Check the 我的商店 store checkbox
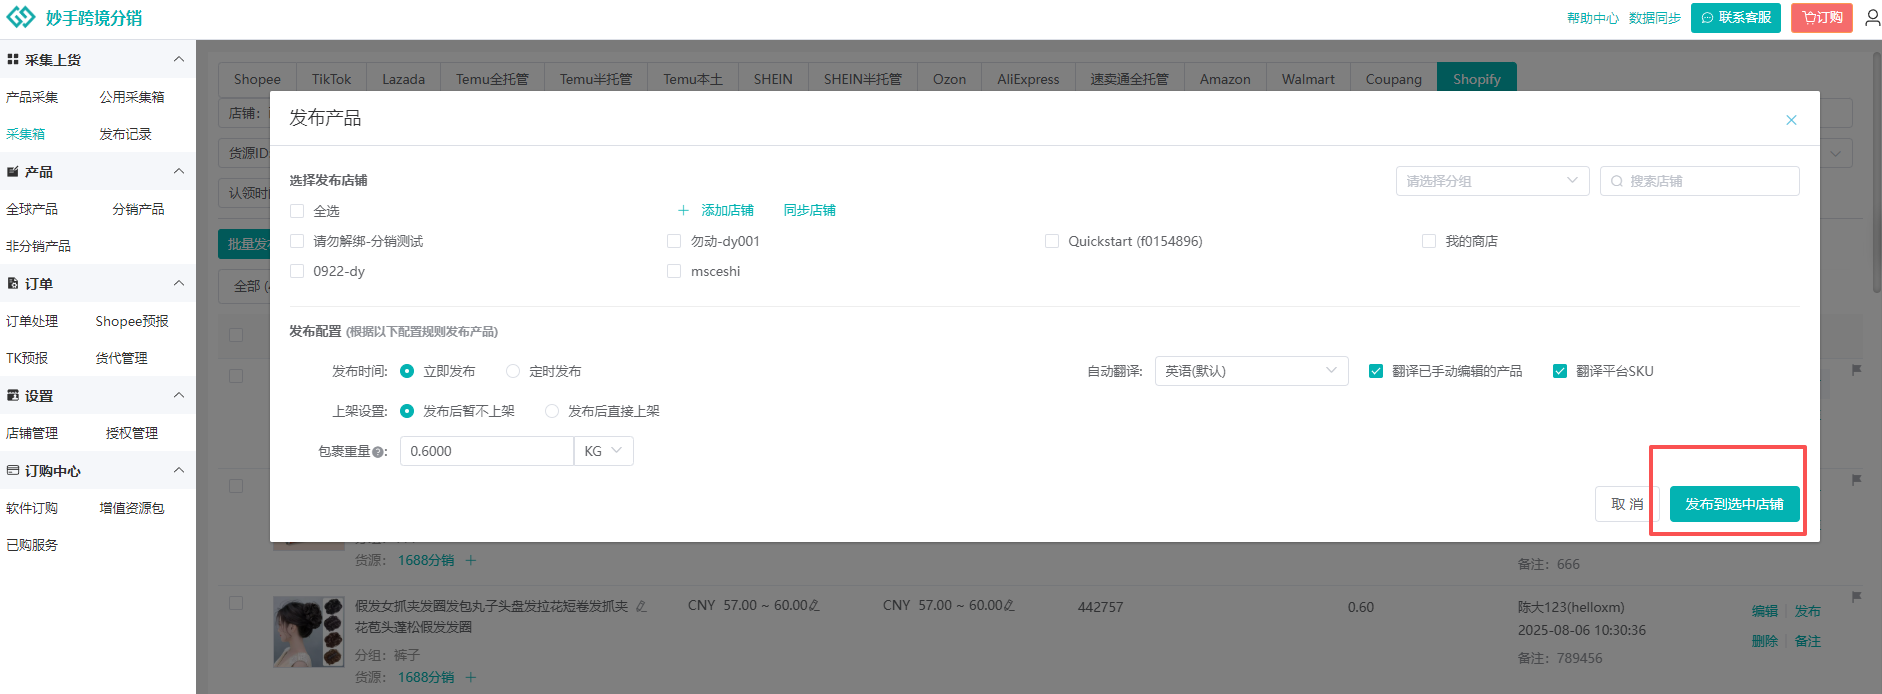 click(1429, 241)
